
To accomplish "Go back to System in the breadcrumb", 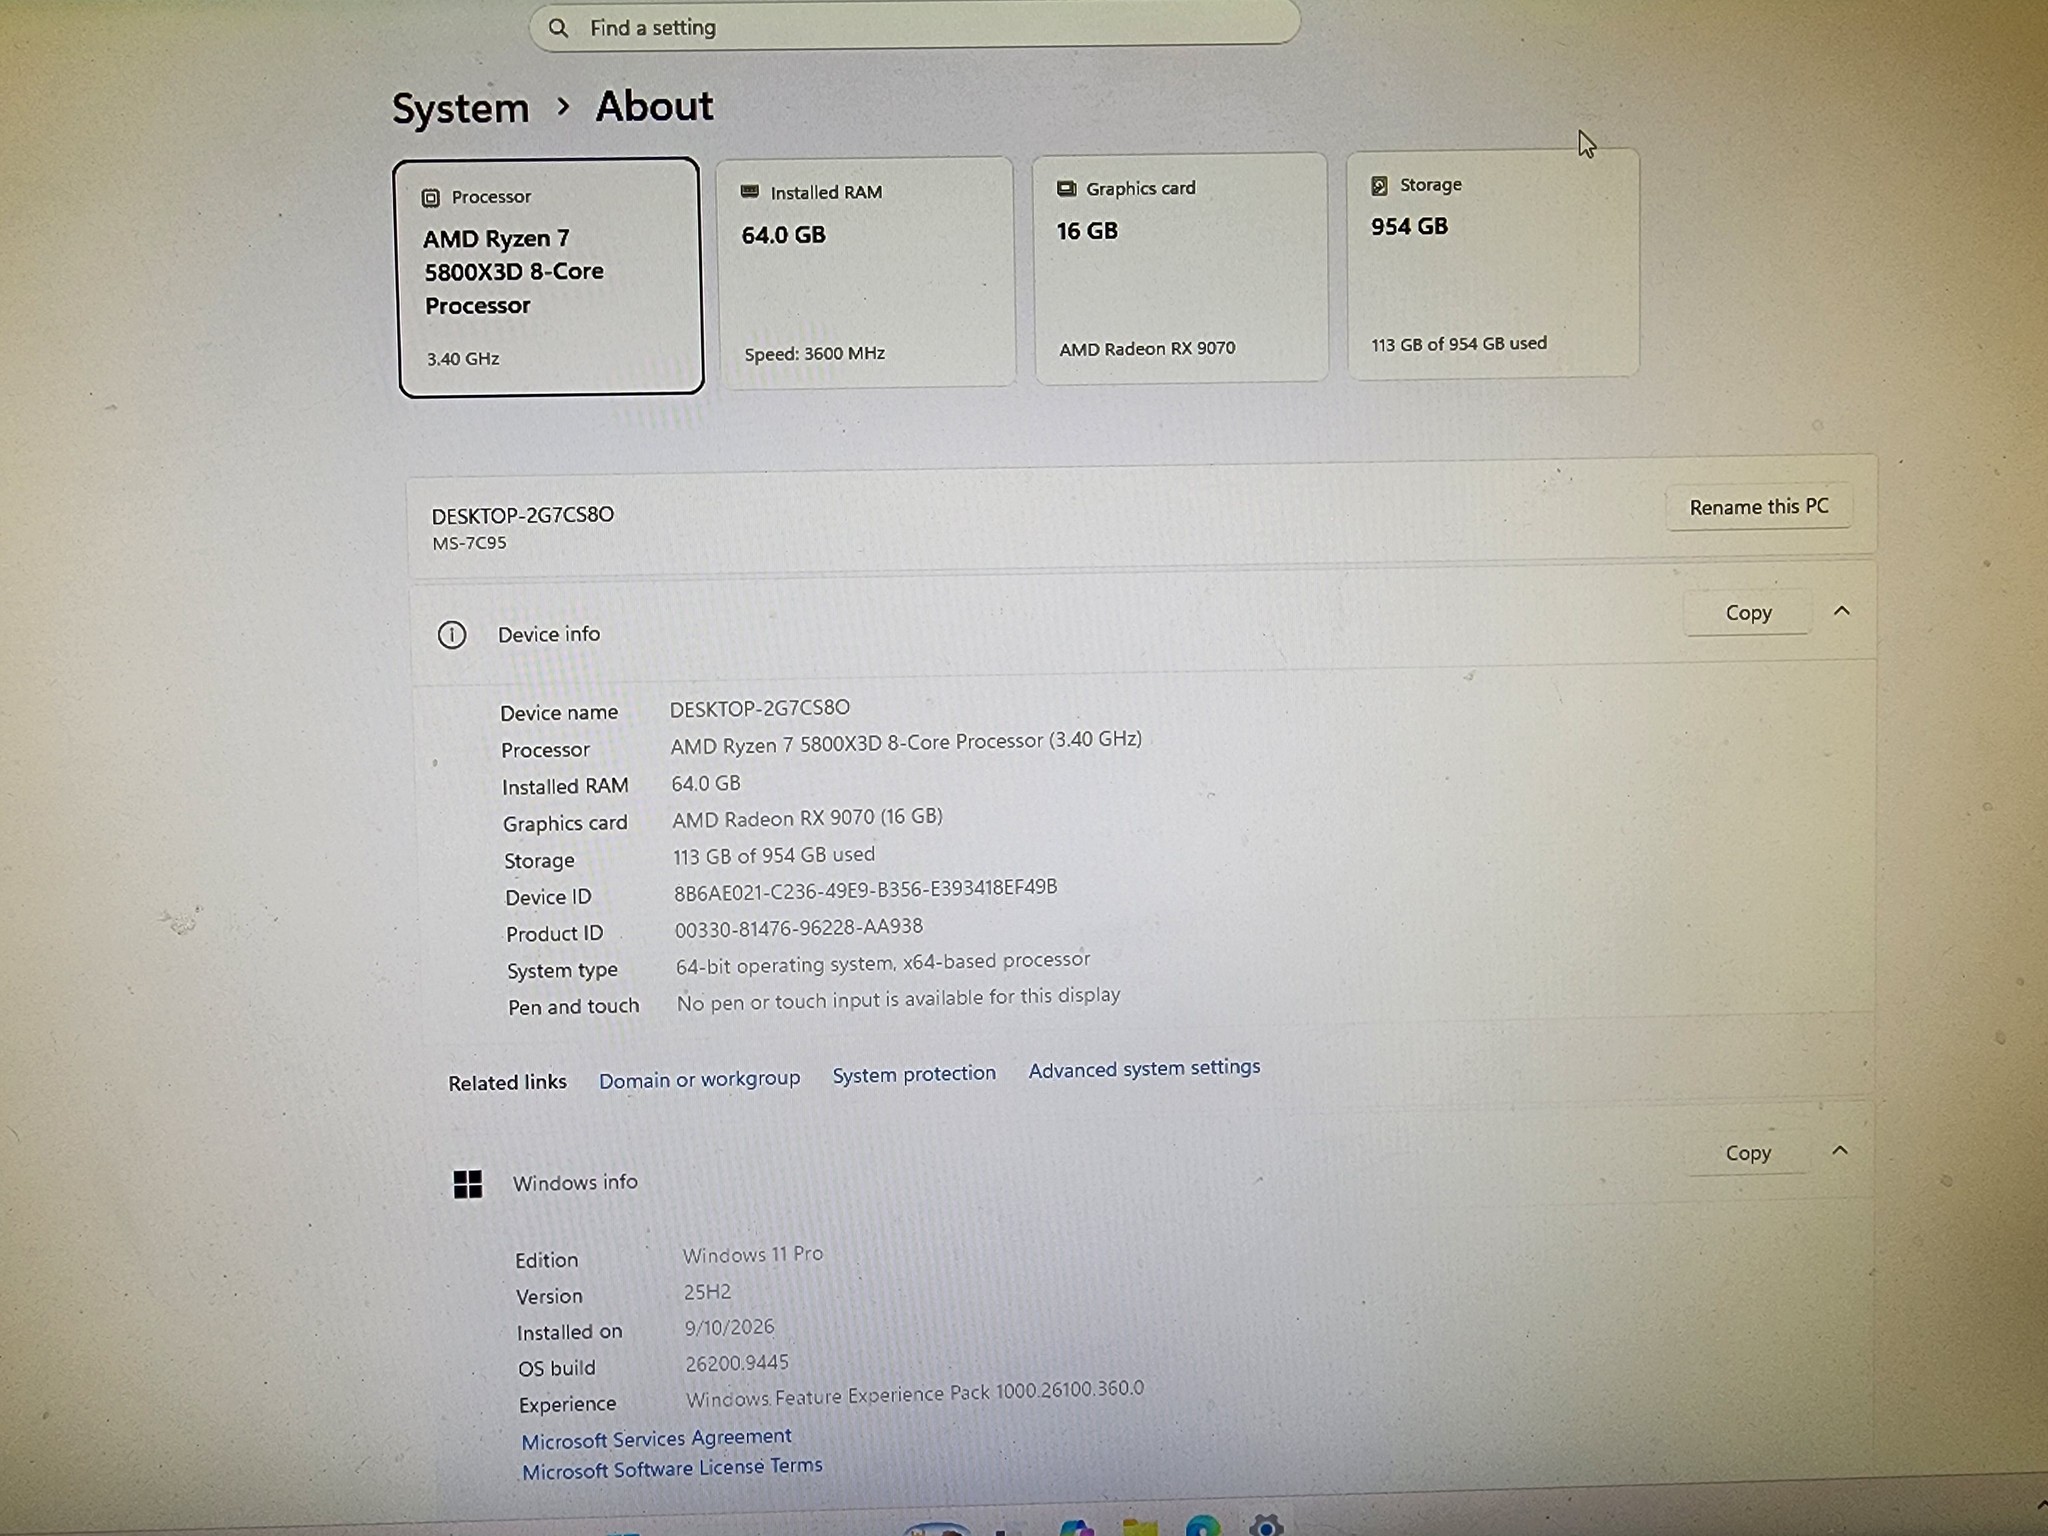I will (x=460, y=109).
